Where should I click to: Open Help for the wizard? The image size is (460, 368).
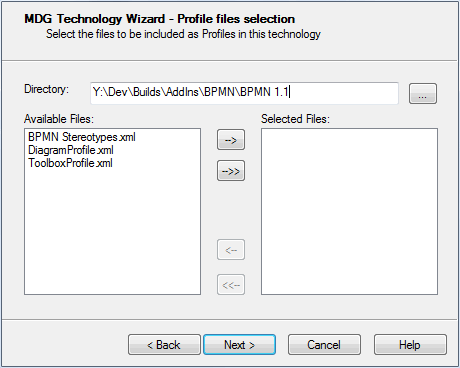click(x=410, y=345)
